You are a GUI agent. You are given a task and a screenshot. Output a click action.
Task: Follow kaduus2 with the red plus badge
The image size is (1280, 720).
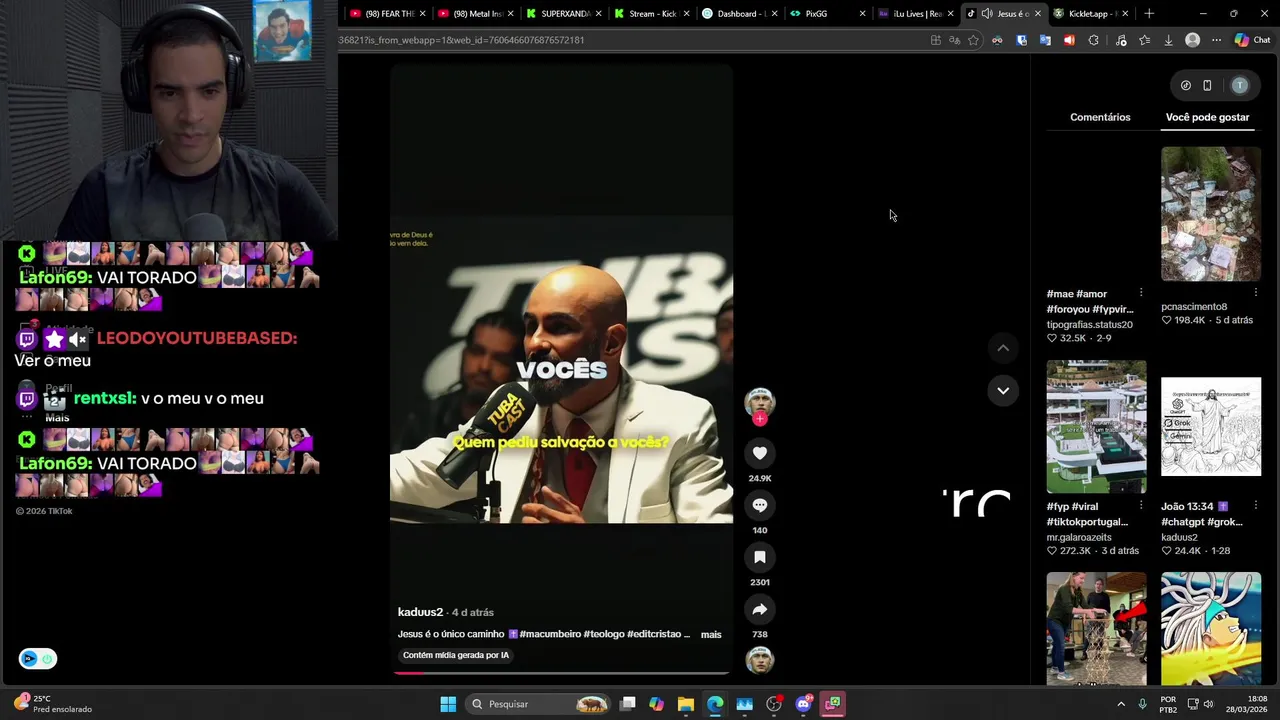pos(760,420)
